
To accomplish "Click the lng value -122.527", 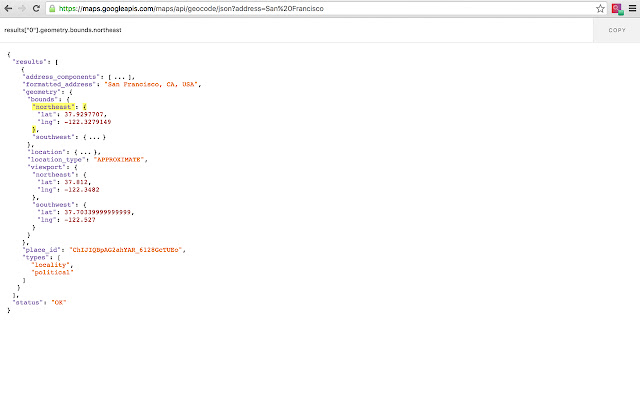I will pyautogui.click(x=80, y=220).
